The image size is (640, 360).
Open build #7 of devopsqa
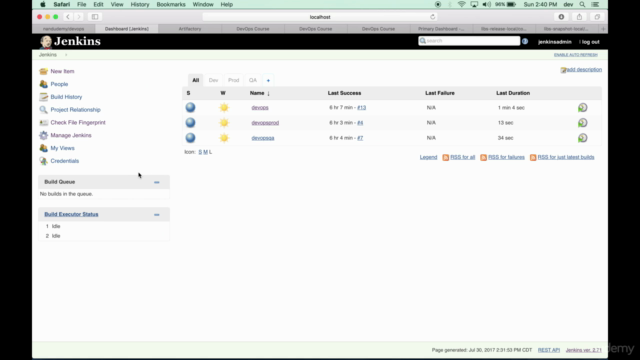tap(360, 138)
